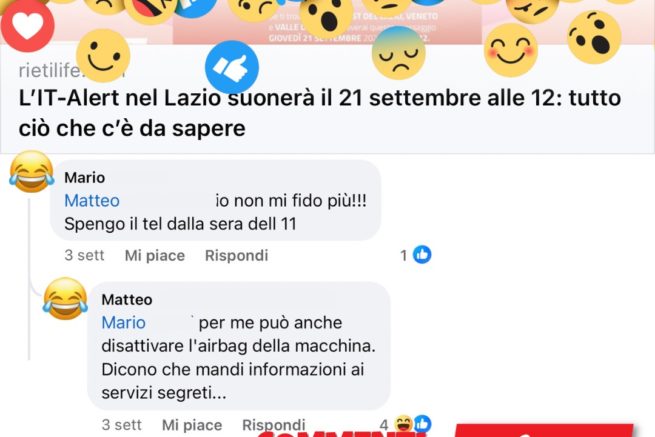The width and height of the screenshot is (655, 437).
Task: Click Mi piace under Matteo's reply
Action: point(192,425)
